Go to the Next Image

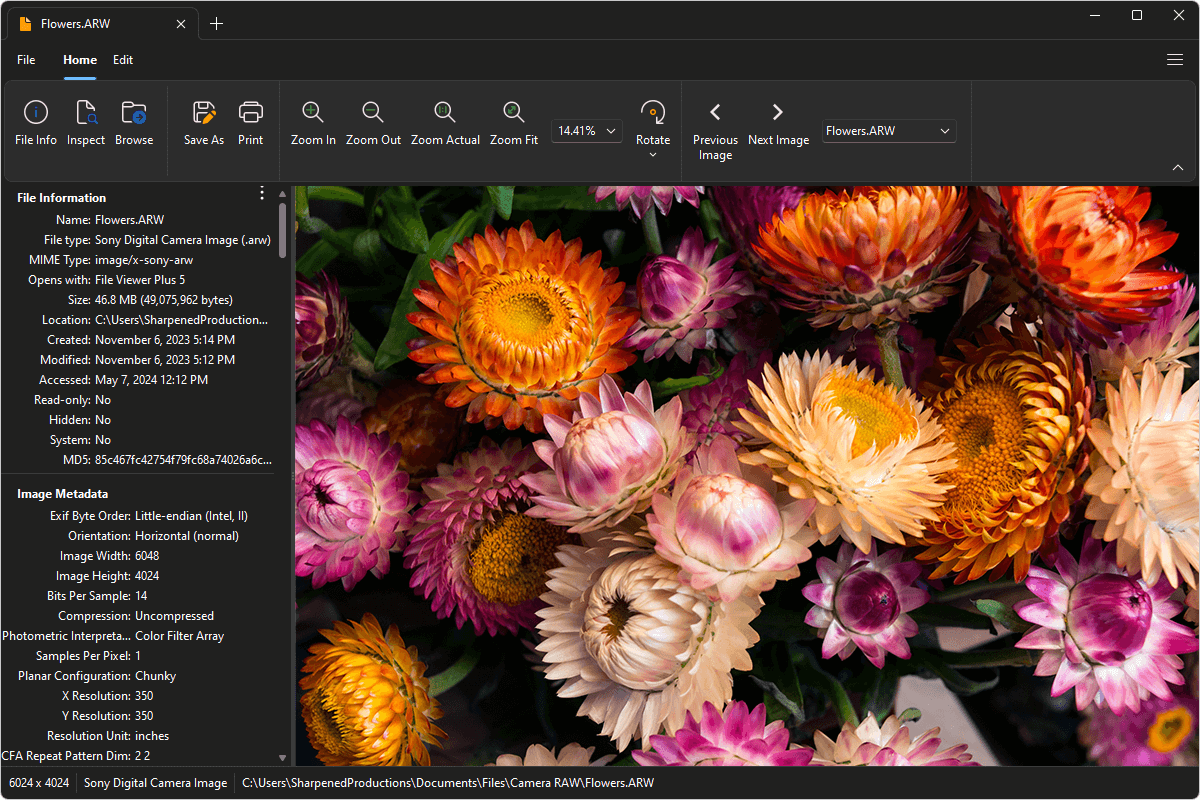coord(778,122)
